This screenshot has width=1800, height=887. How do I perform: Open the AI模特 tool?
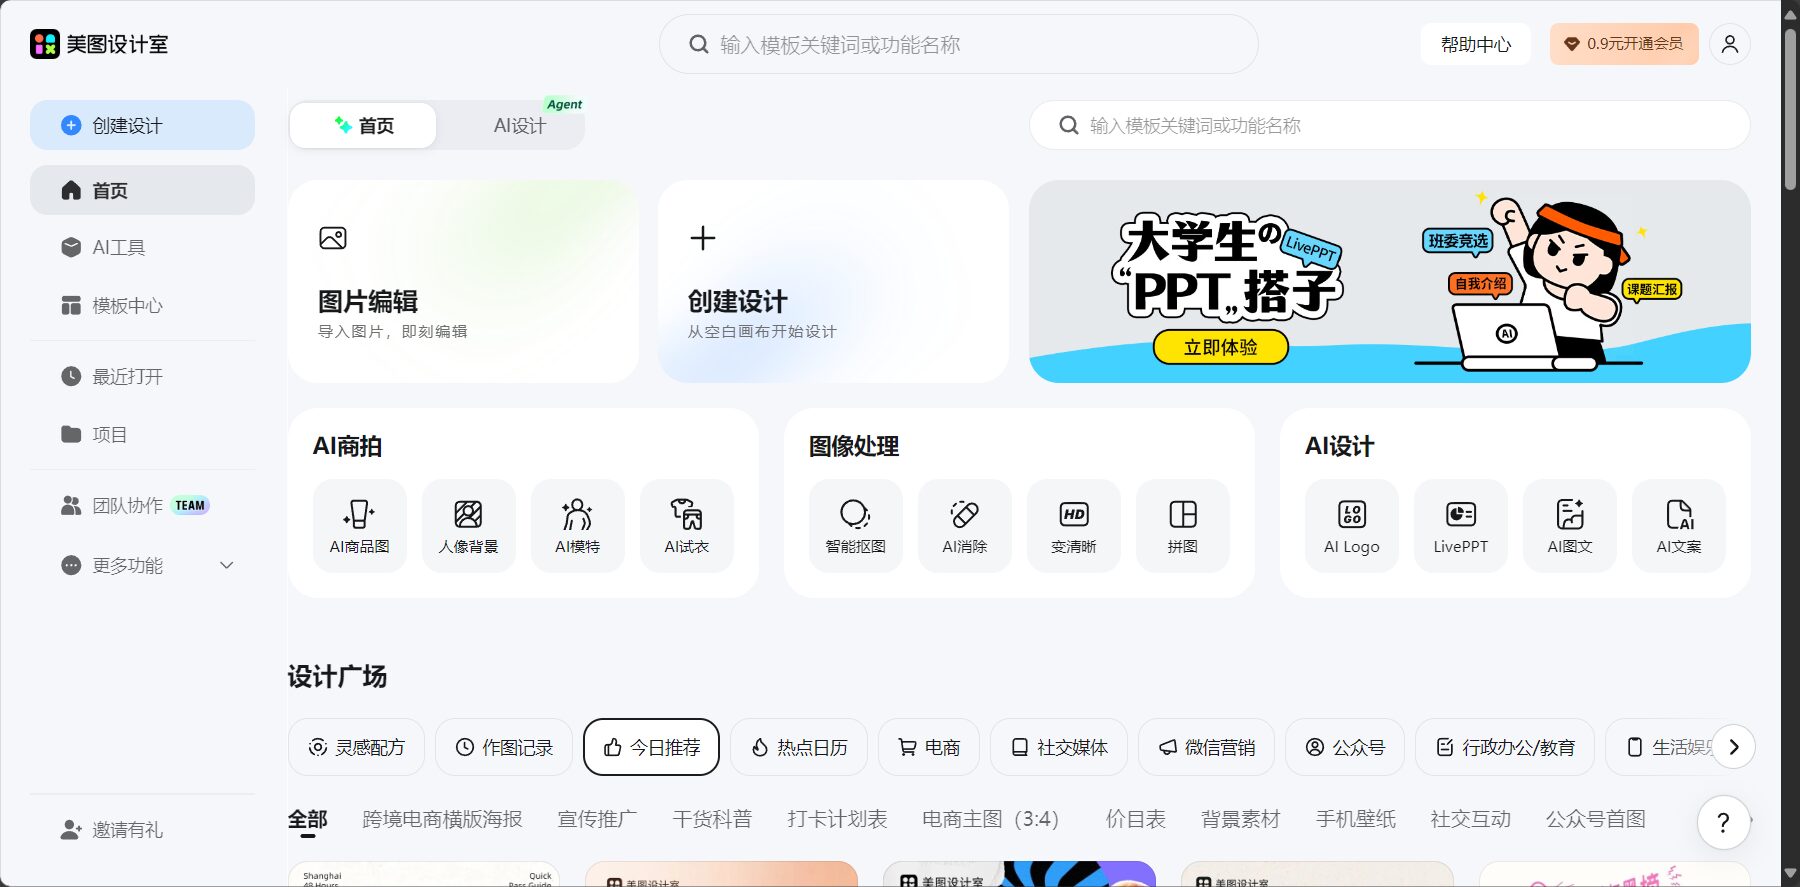pyautogui.click(x=578, y=526)
